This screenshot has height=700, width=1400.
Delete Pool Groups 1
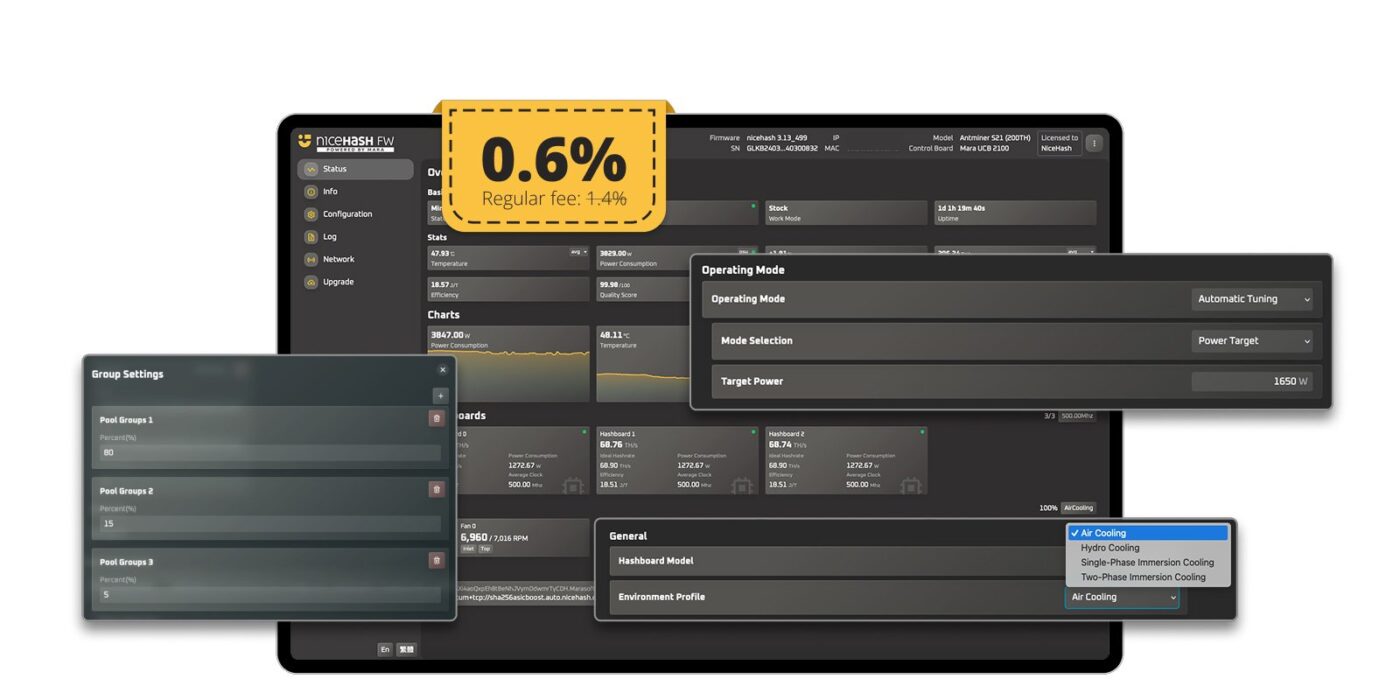pyautogui.click(x=436, y=419)
